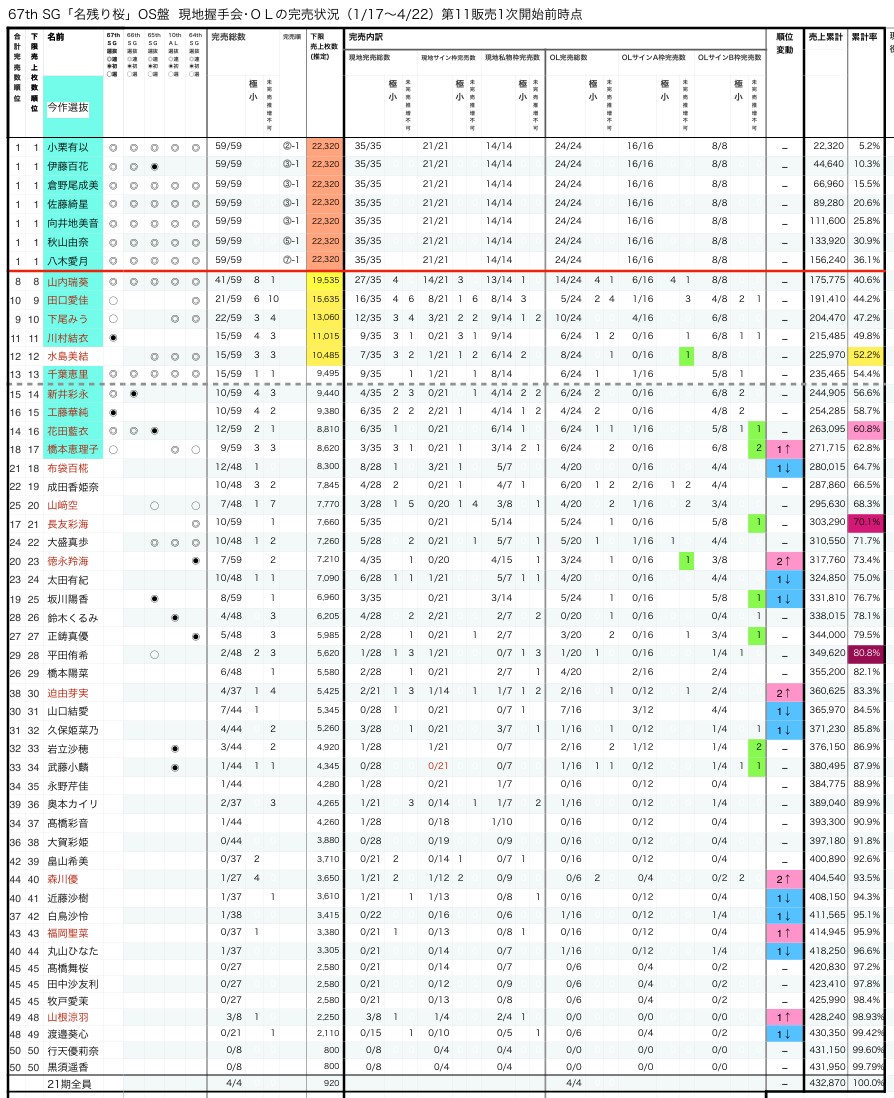Click the pink 2↑ badge in 森川優's row
This screenshot has height=1098, width=894.
click(785, 879)
